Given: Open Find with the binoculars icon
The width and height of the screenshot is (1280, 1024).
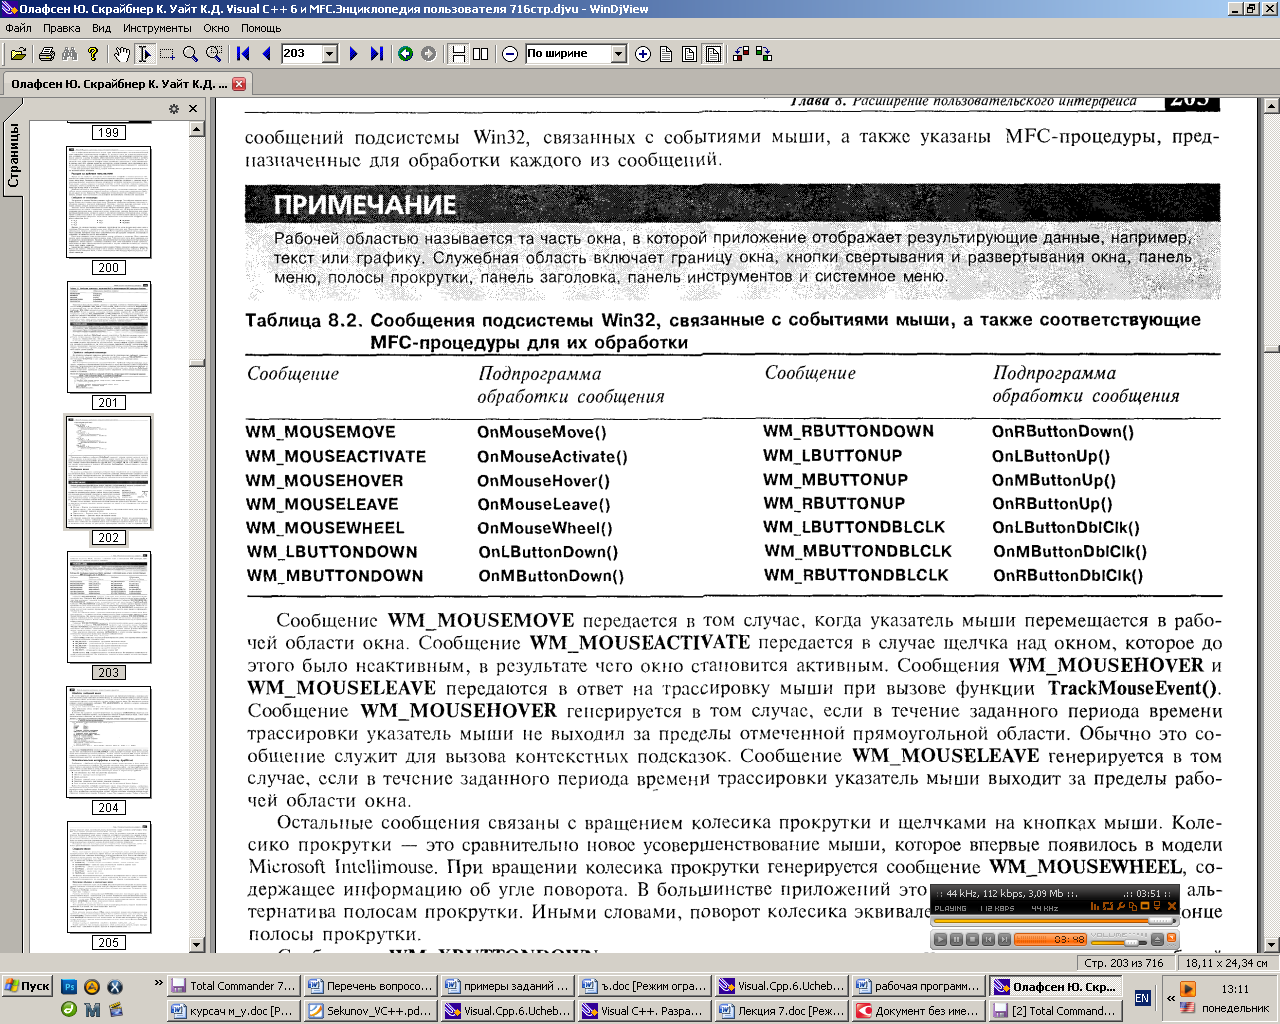Looking at the screenshot, I should [69, 54].
